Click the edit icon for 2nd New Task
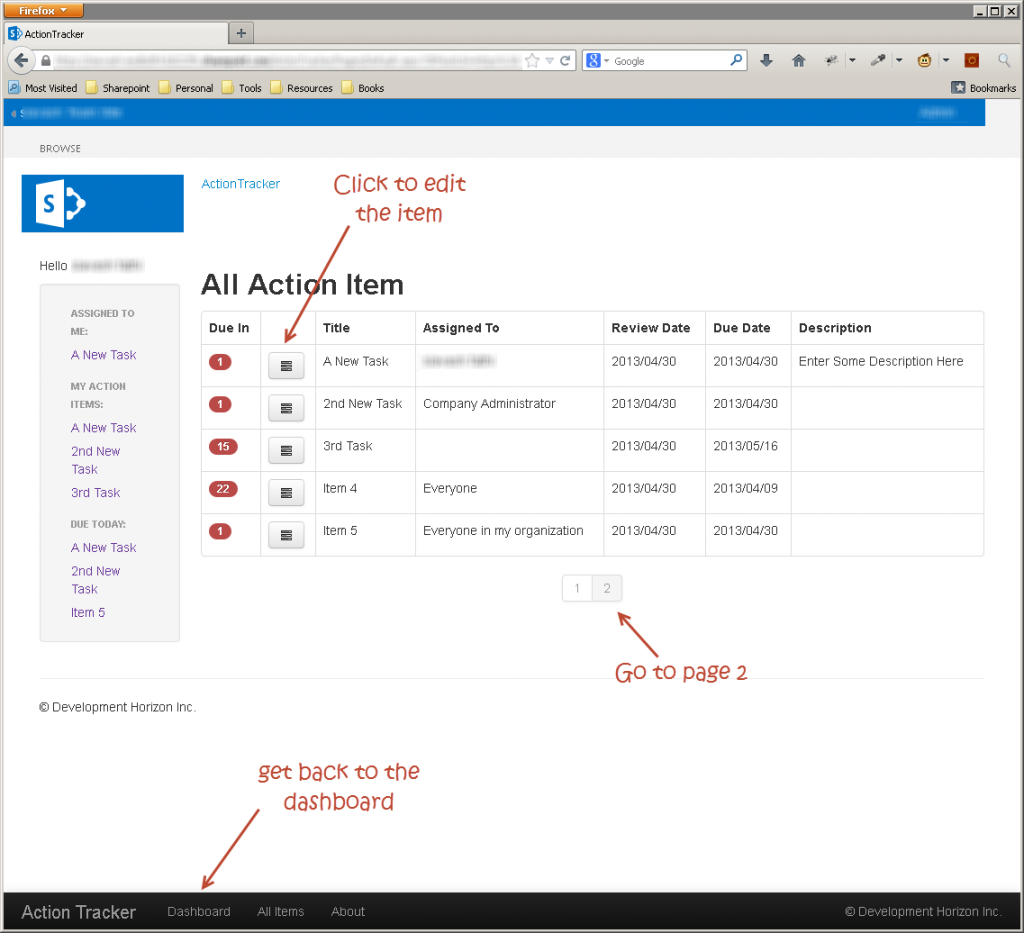Viewport: 1024px width, 933px height. (x=286, y=408)
